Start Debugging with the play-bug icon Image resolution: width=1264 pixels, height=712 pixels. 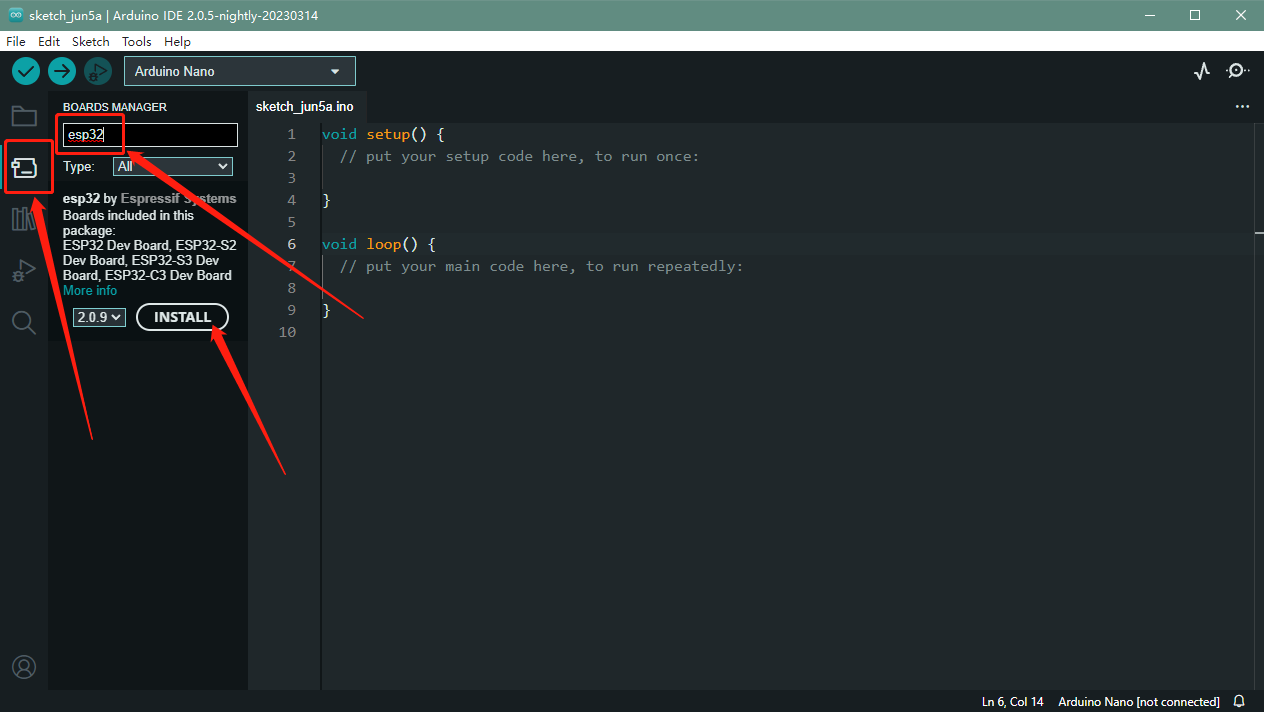tap(97, 71)
